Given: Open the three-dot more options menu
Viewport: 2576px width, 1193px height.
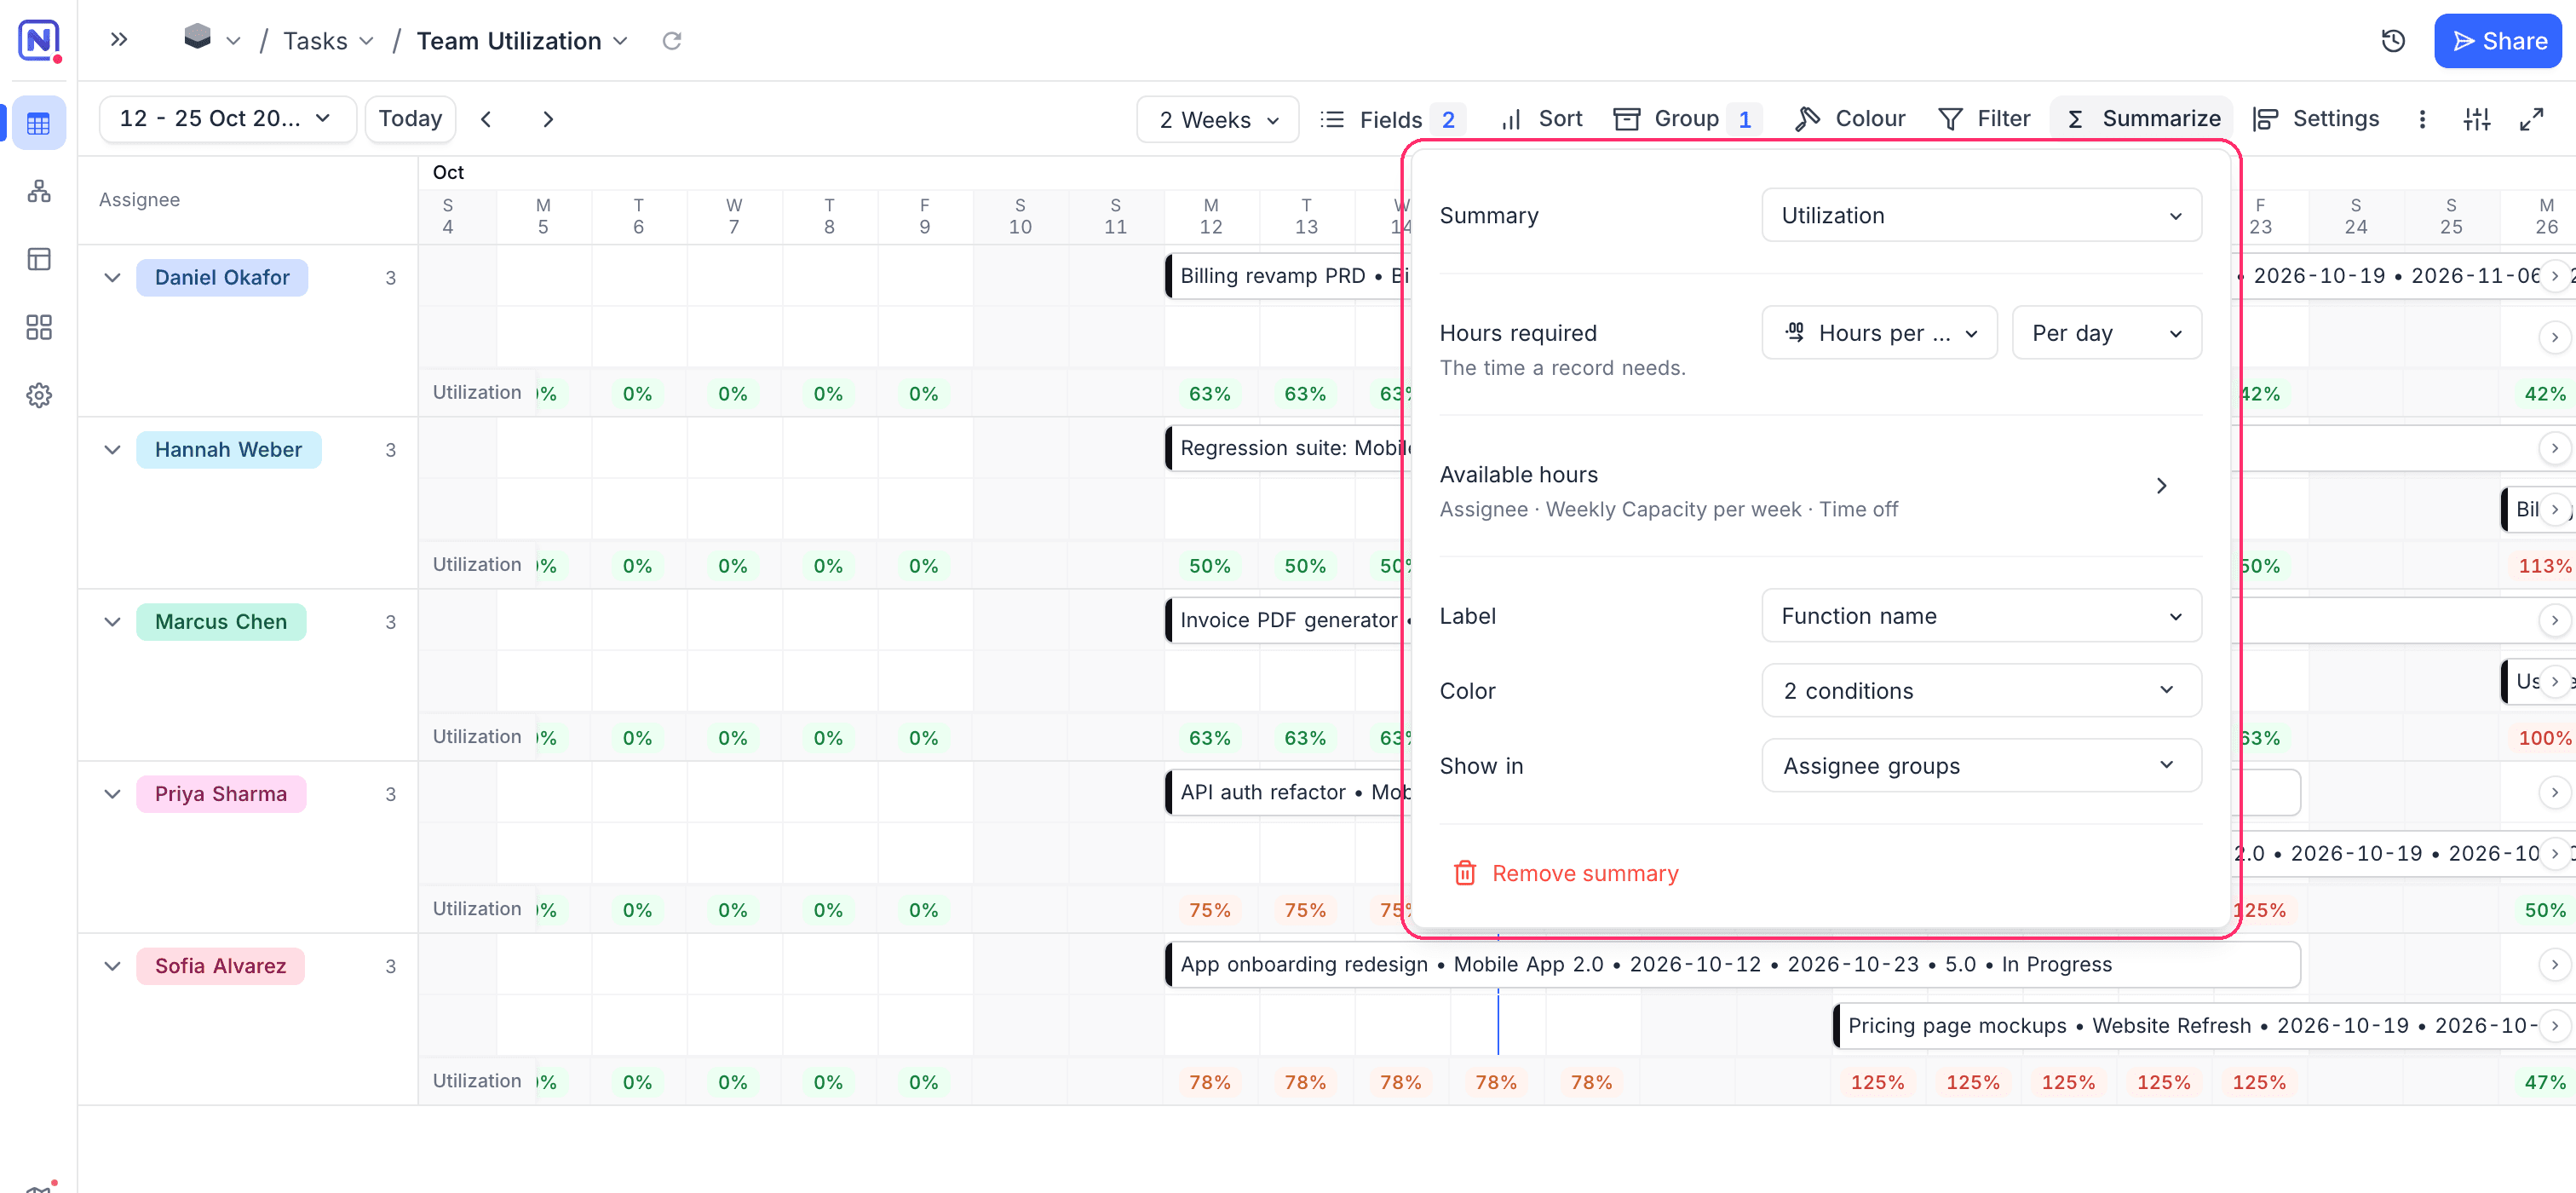Looking at the screenshot, I should pyautogui.click(x=2422, y=119).
